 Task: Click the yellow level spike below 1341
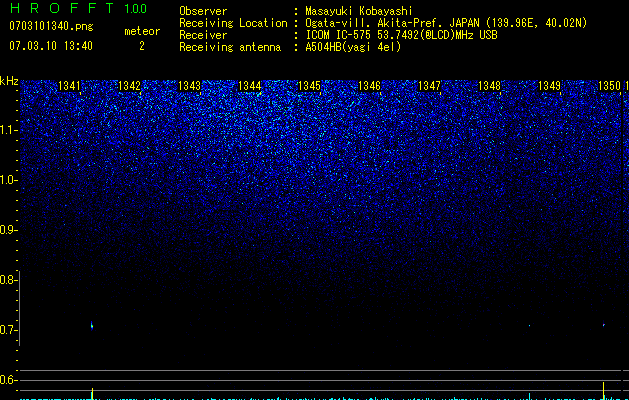point(92,394)
